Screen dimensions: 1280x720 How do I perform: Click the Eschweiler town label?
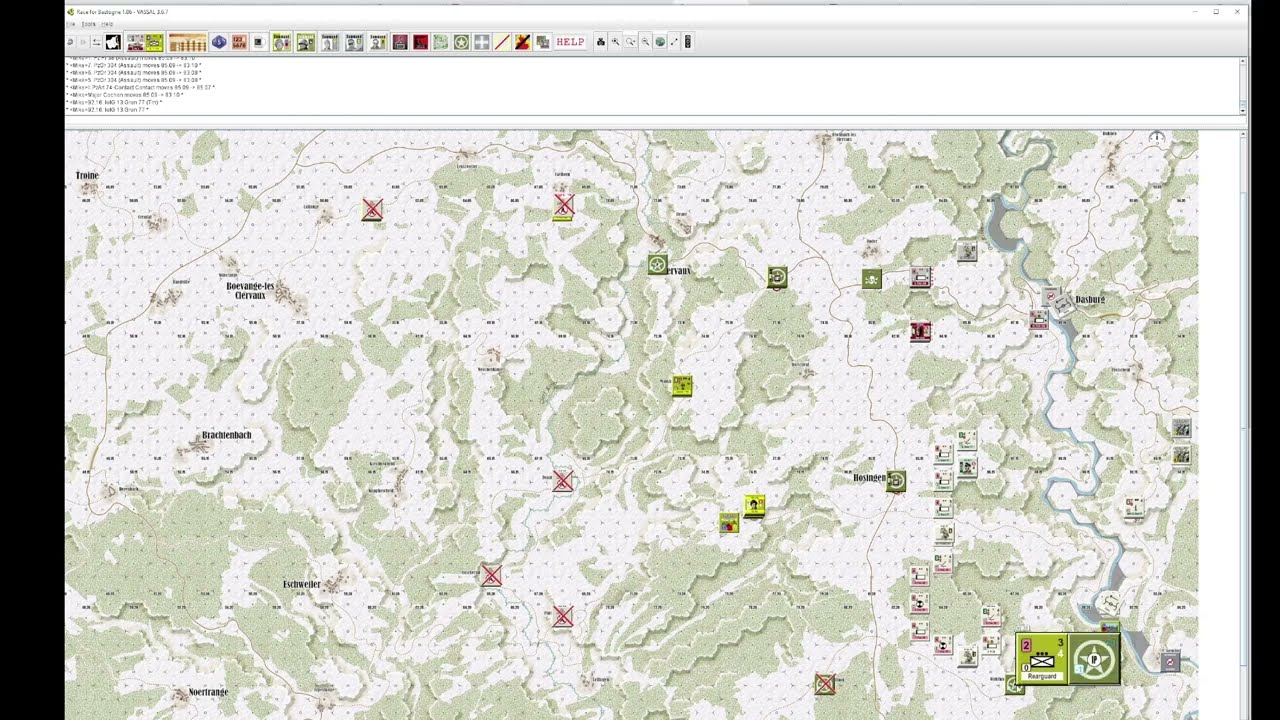[301, 584]
